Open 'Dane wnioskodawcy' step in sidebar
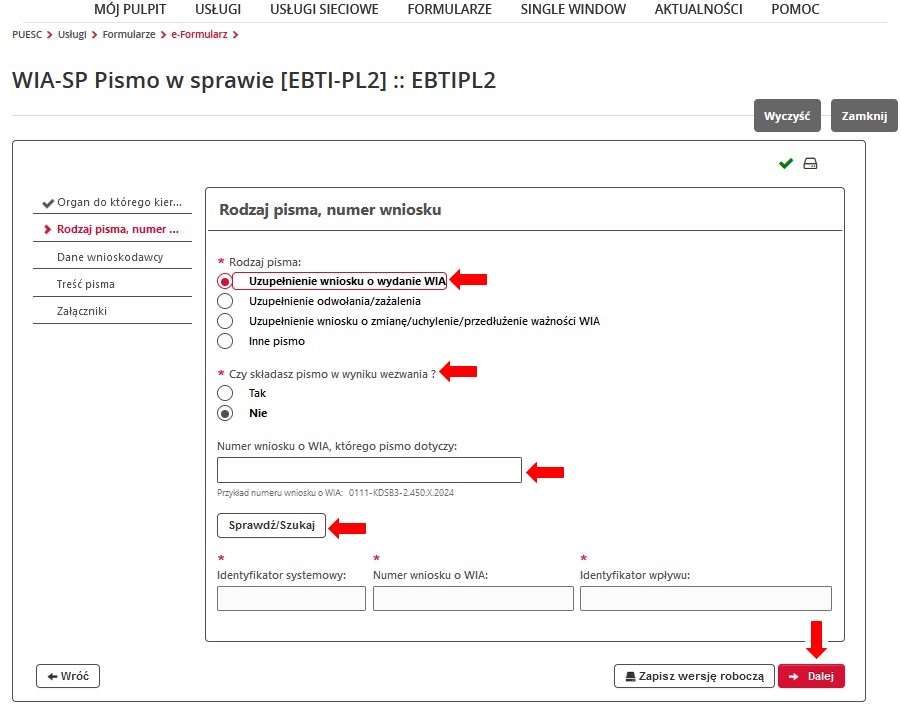Image resolution: width=901 pixels, height=707 pixels. coord(110,257)
